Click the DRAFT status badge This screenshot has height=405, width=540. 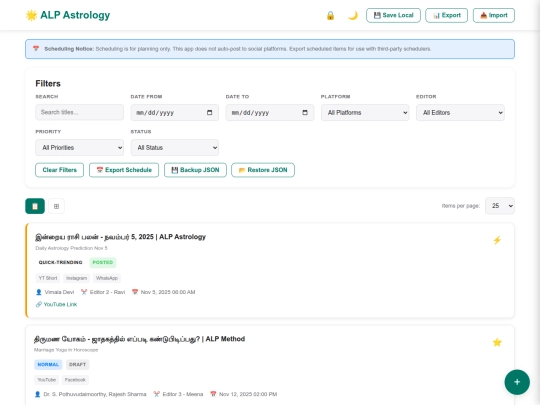pyautogui.click(x=77, y=364)
